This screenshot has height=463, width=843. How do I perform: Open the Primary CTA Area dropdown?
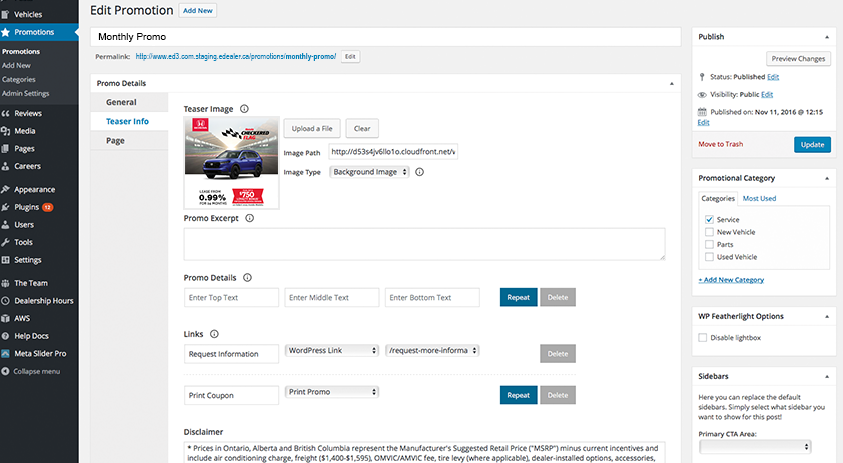[755, 447]
